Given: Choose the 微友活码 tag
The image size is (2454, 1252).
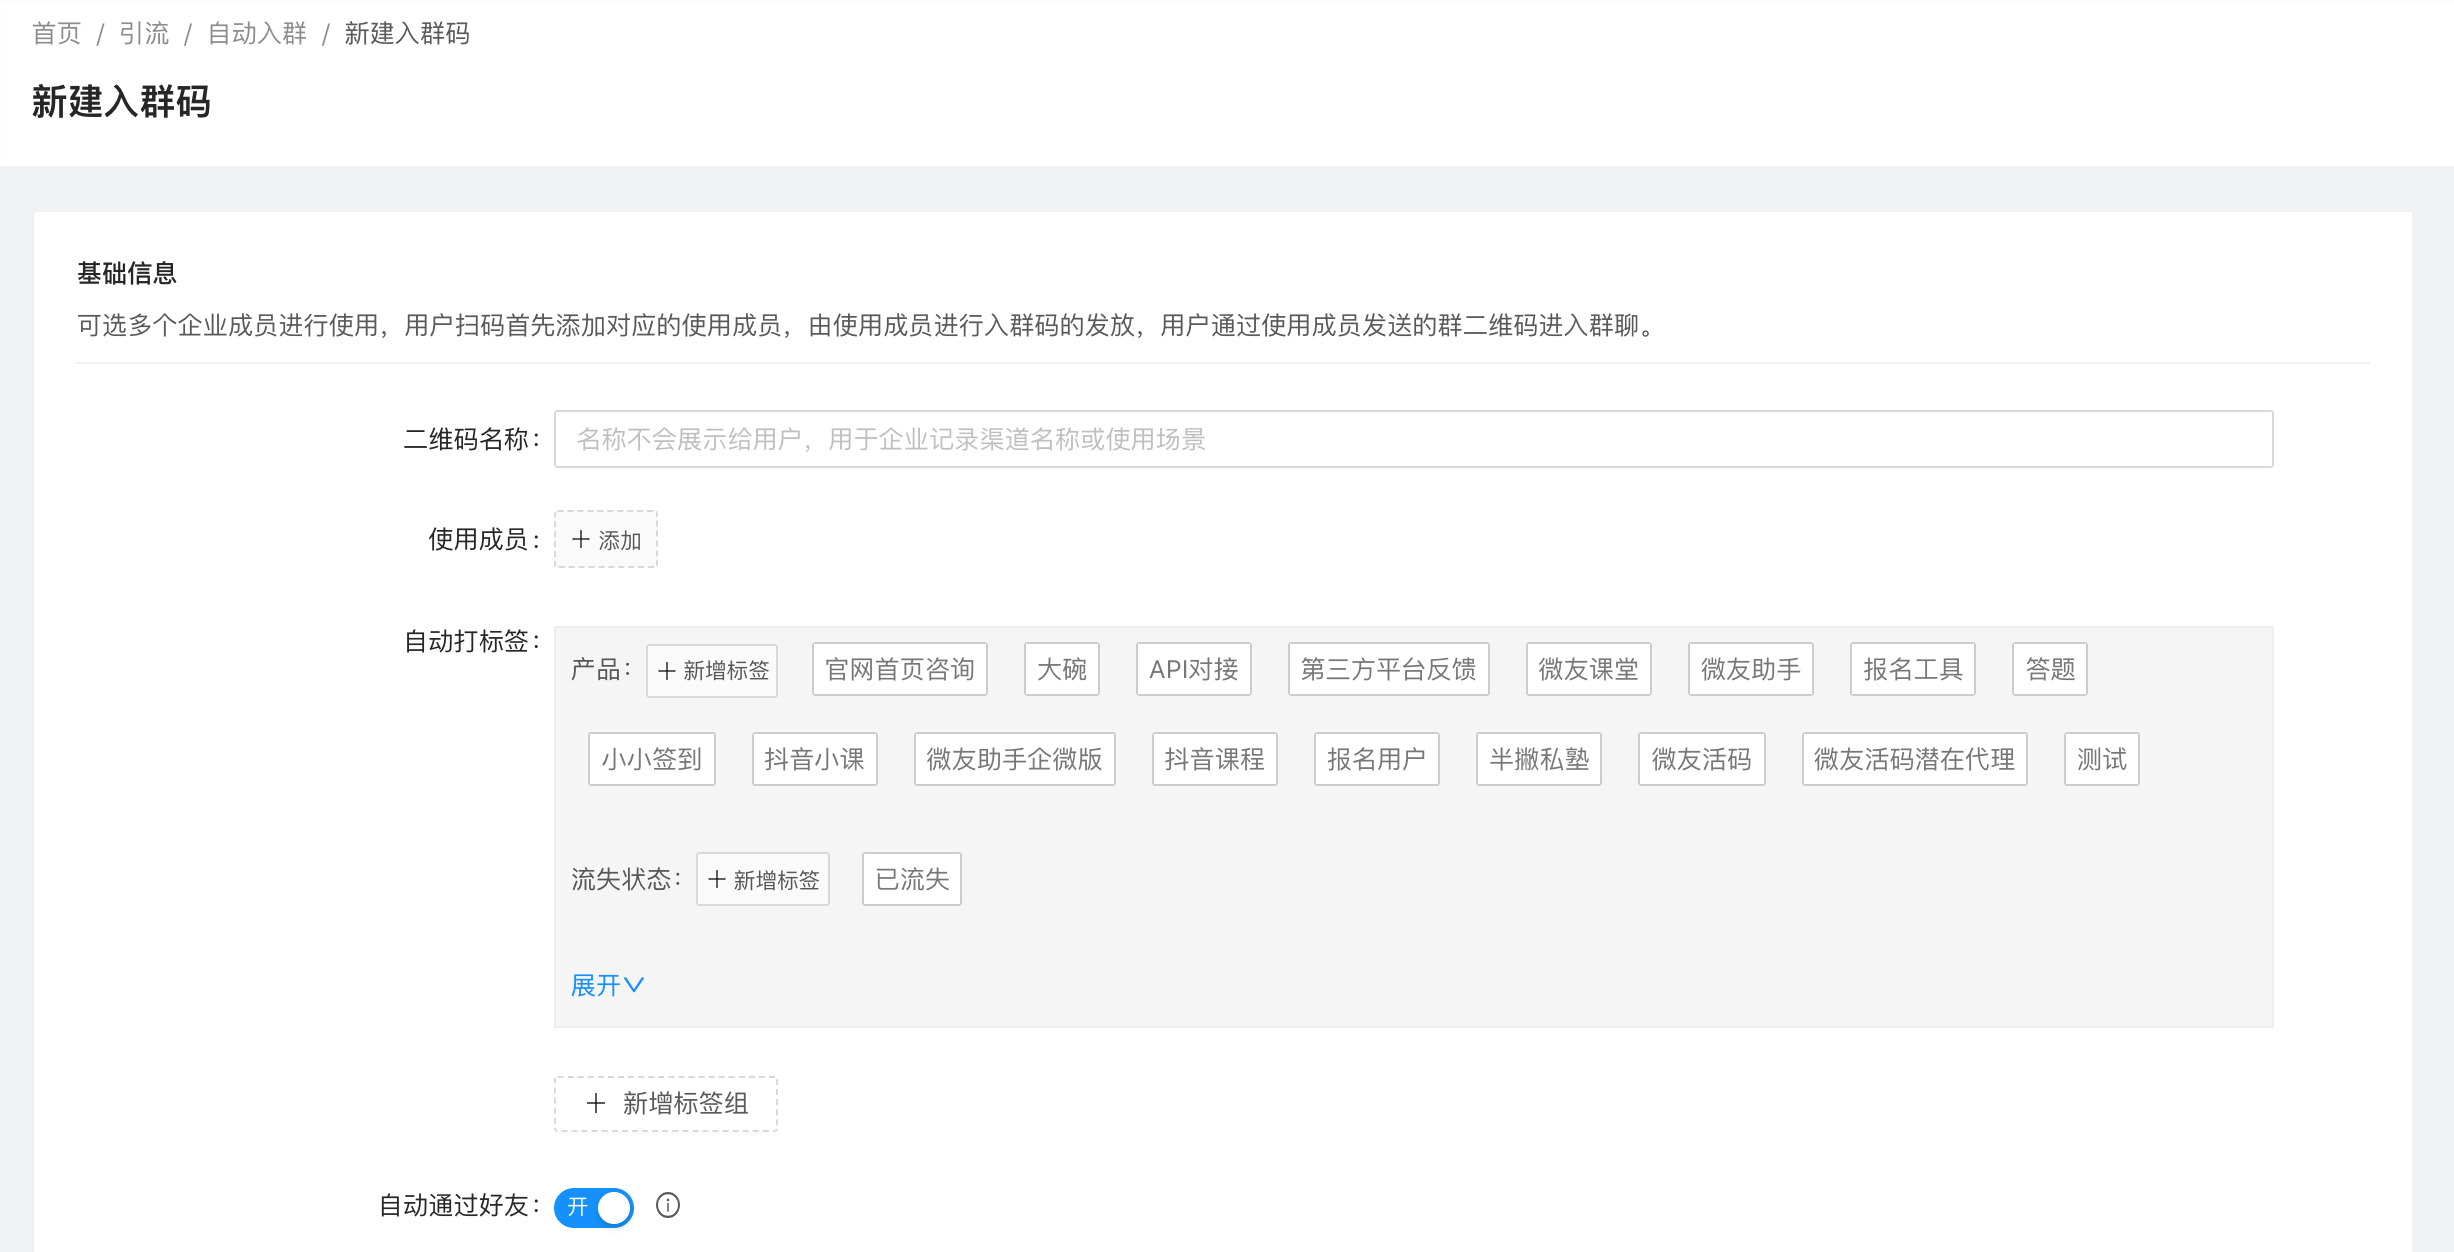Looking at the screenshot, I should 1702,759.
